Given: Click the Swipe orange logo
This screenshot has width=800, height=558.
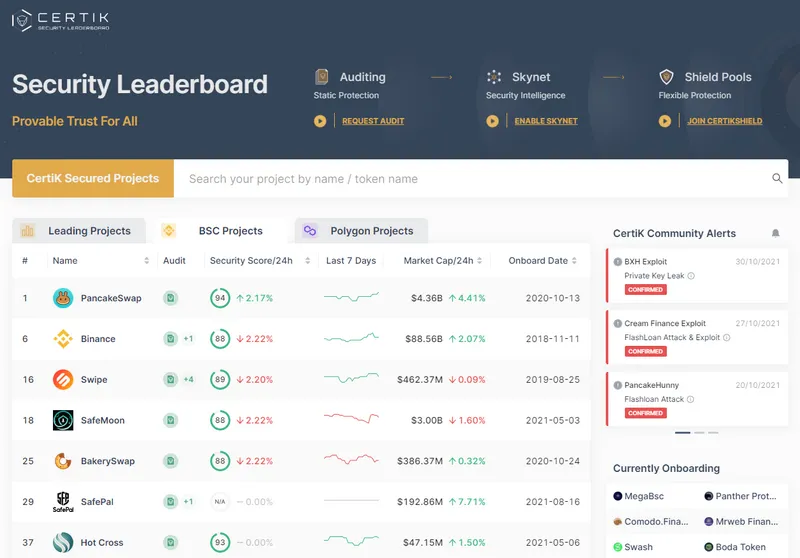Looking at the screenshot, I should pyautogui.click(x=63, y=379).
